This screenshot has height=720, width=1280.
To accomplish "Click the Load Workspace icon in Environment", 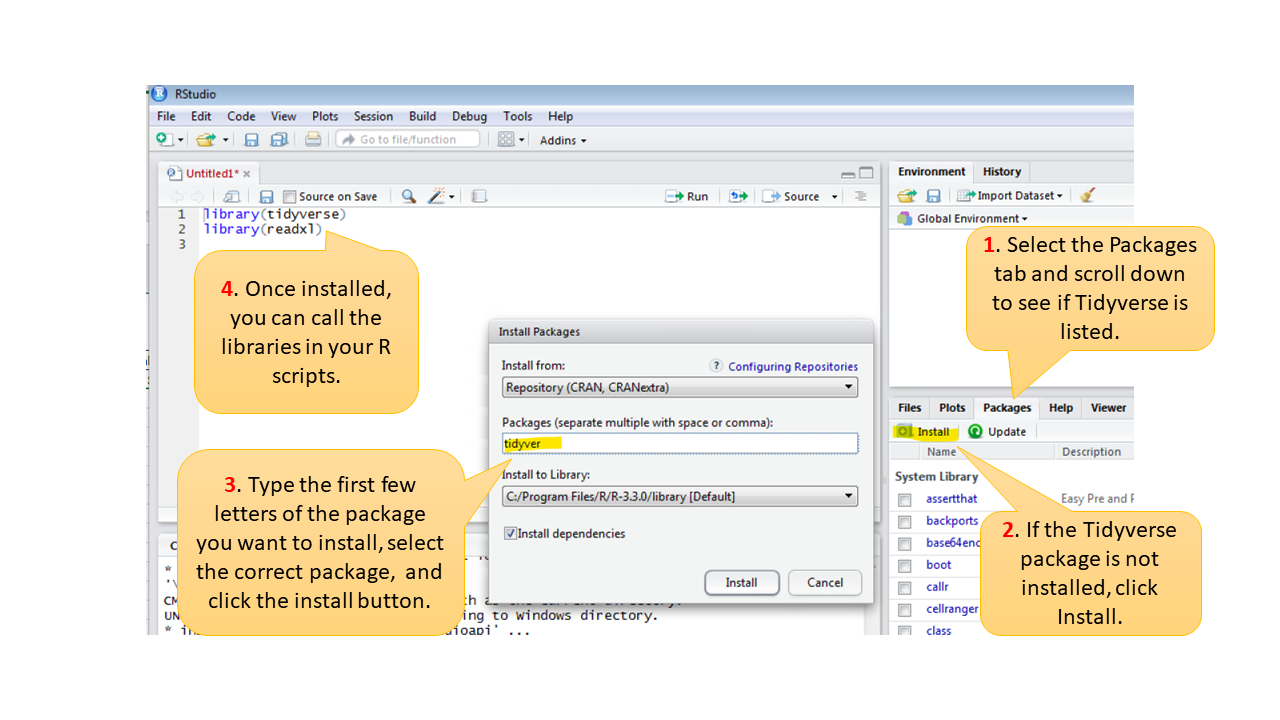I will click(x=907, y=196).
